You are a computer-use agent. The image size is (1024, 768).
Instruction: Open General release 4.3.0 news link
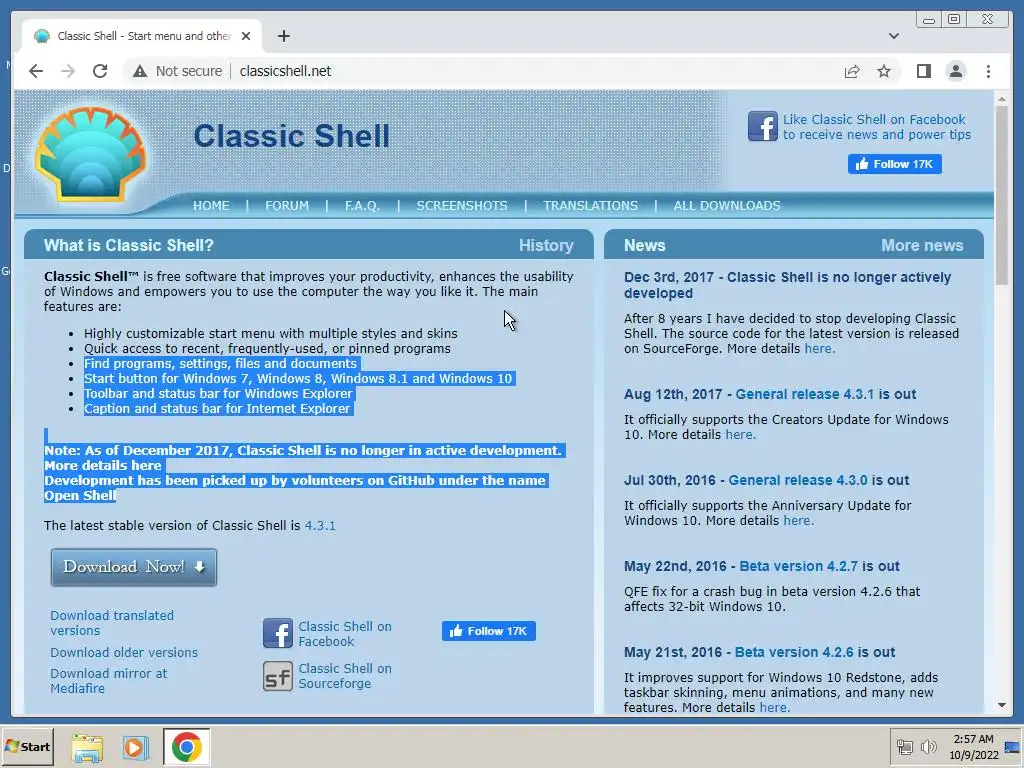(x=798, y=480)
